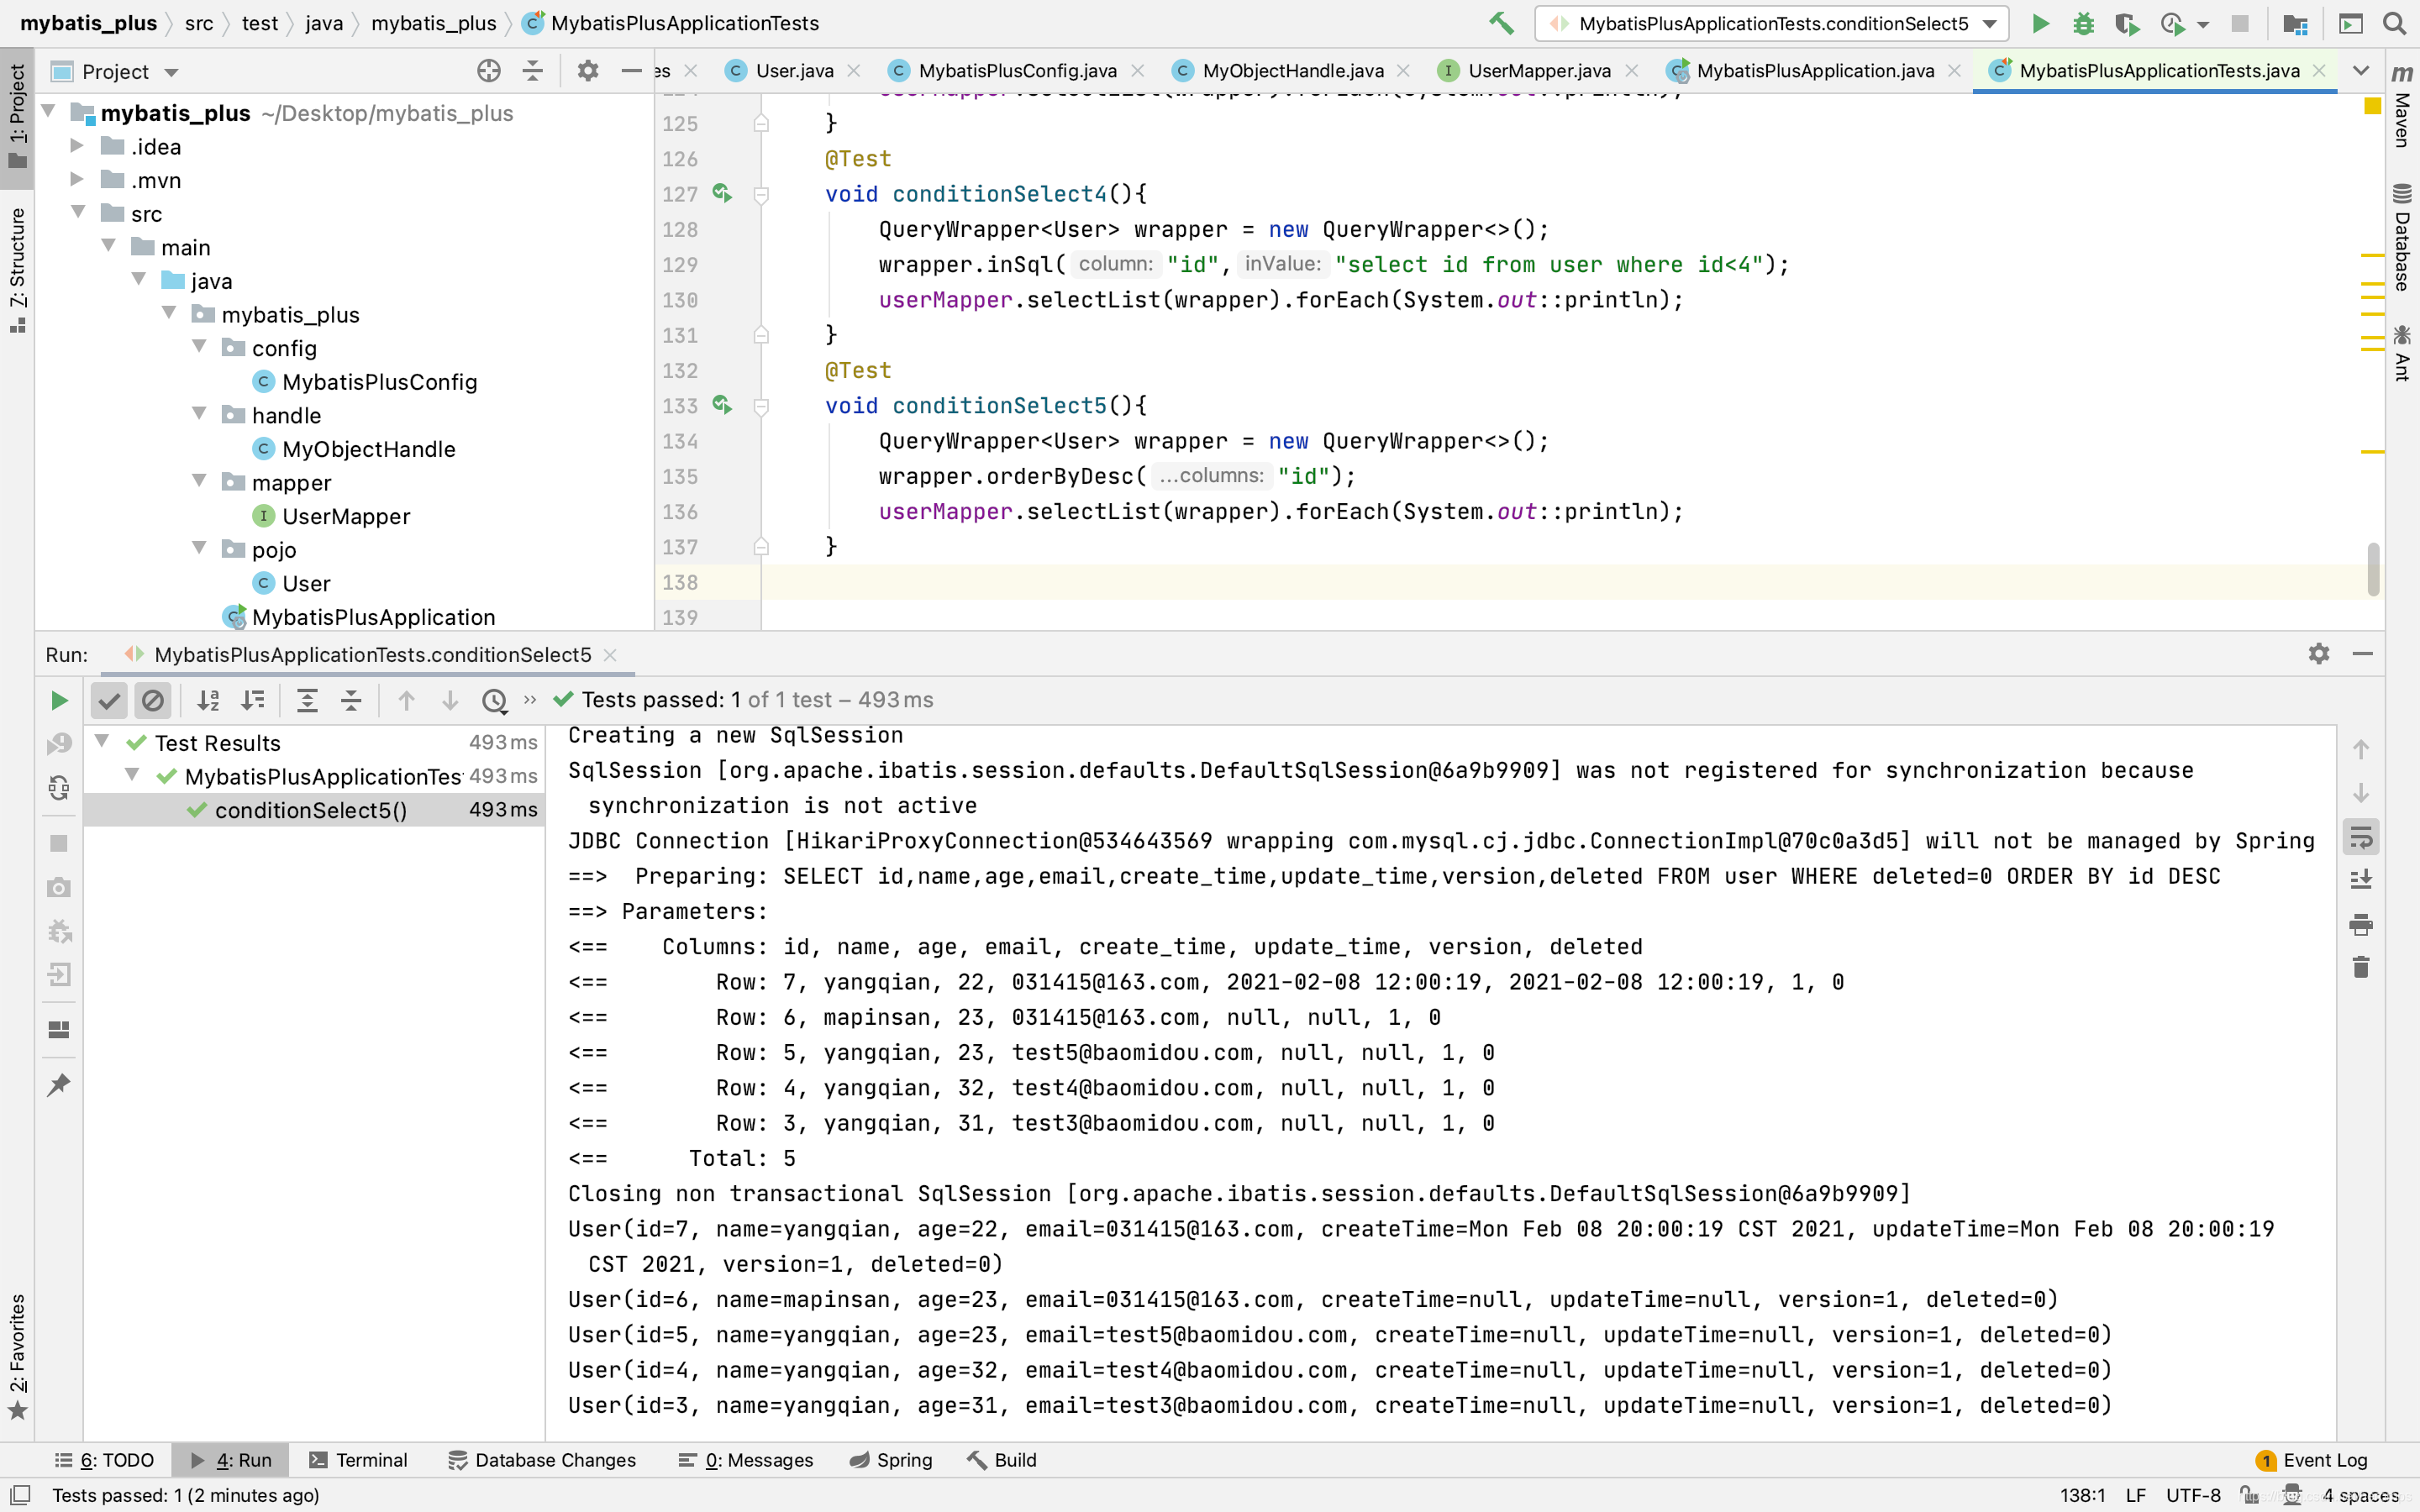The width and height of the screenshot is (2420, 1512).
Task: Toggle soft-wrap in the console output
Action: [2361, 837]
